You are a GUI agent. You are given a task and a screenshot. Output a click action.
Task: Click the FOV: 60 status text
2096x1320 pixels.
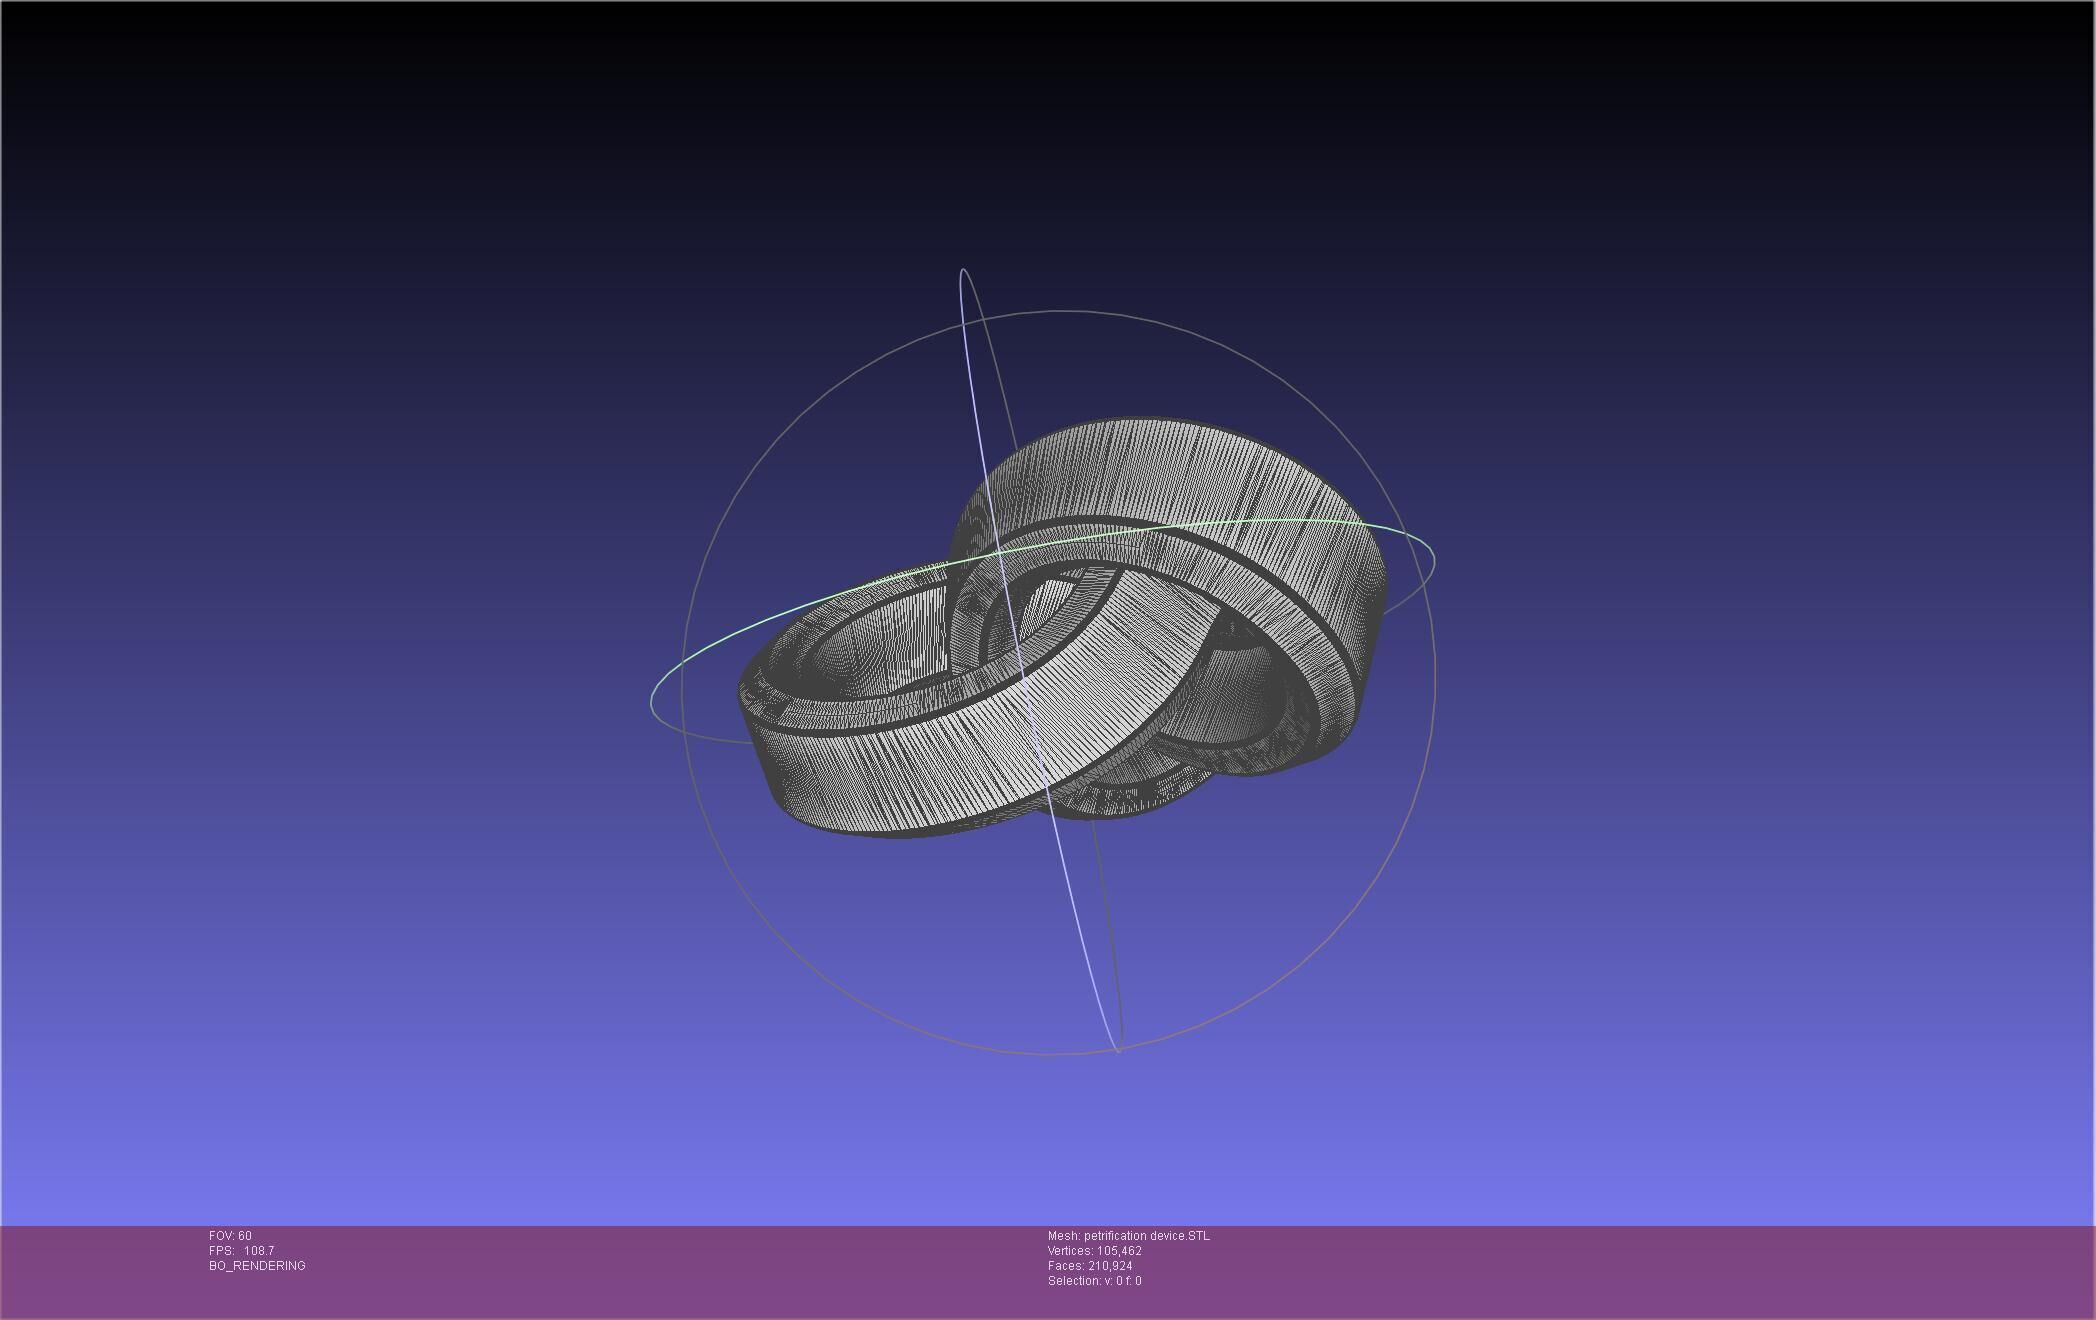point(230,1236)
